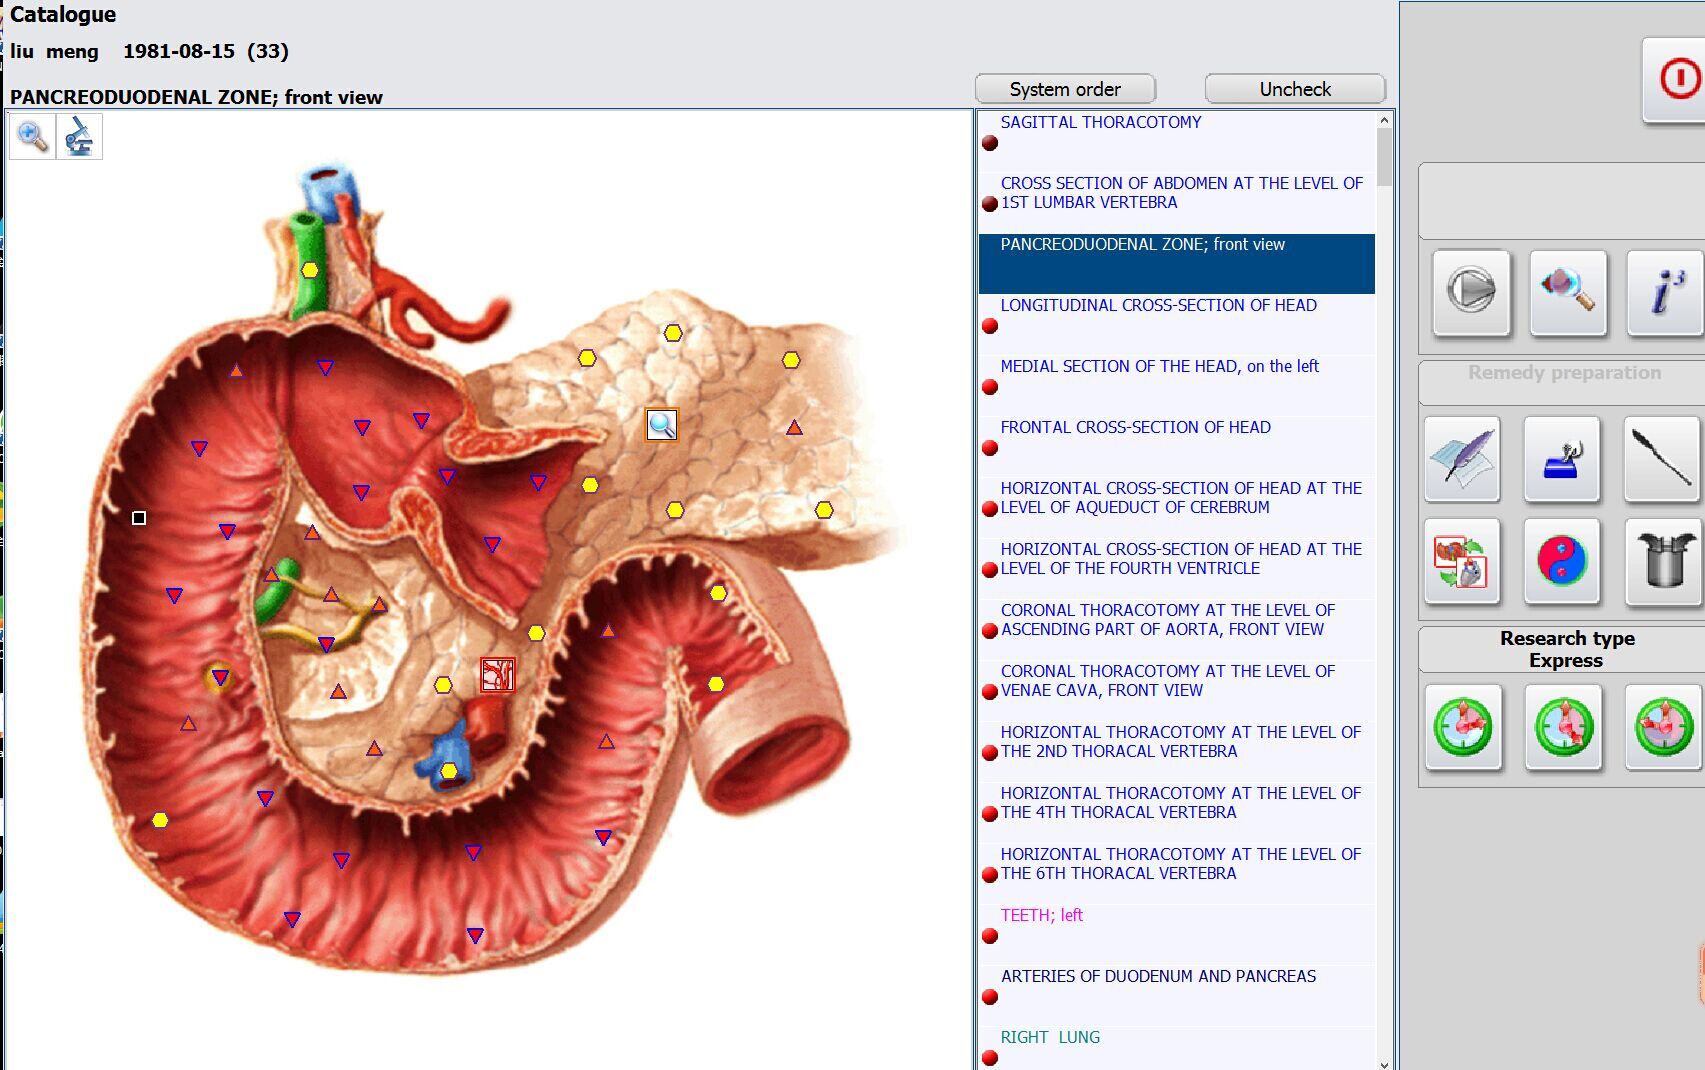This screenshot has height=1070, width=1705.
Task: Click the i³ information icon
Action: point(1665,292)
